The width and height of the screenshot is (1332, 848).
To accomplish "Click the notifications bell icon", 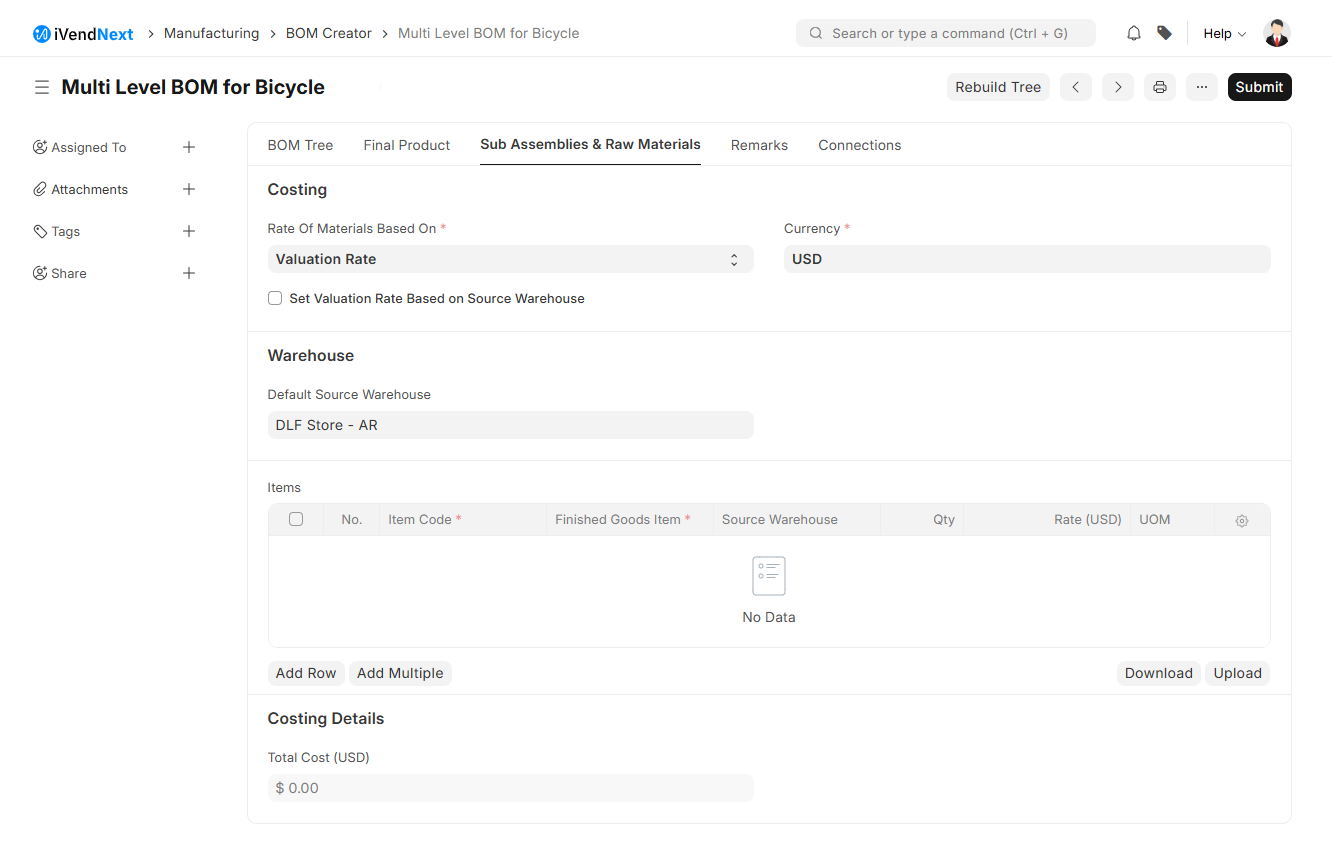I will pos(1133,33).
